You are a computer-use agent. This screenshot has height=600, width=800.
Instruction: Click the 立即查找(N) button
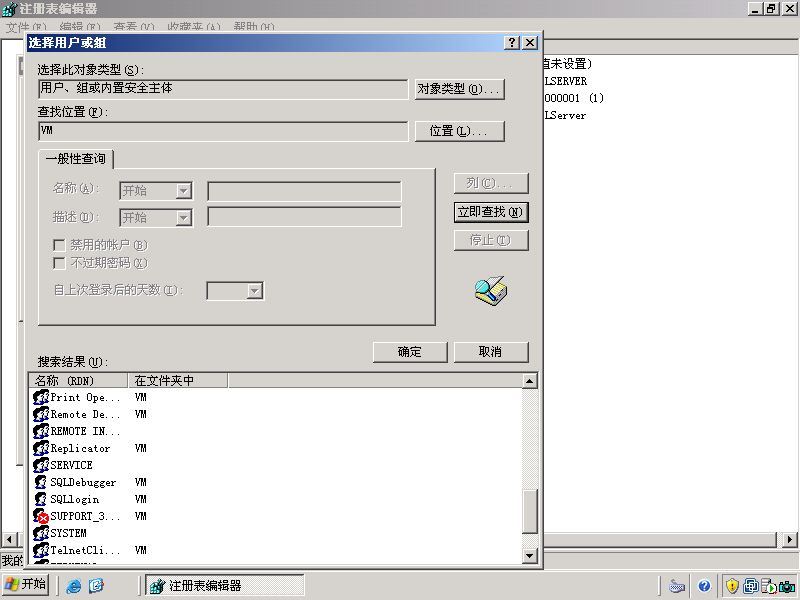[x=491, y=212]
